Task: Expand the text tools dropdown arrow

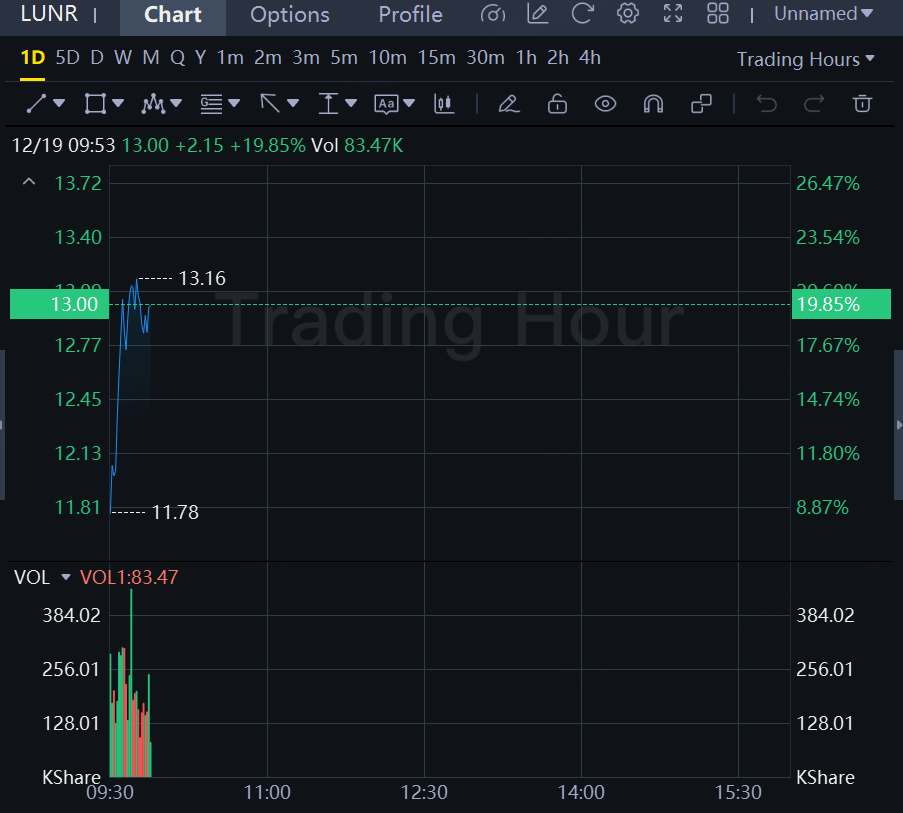Action: [x=409, y=104]
